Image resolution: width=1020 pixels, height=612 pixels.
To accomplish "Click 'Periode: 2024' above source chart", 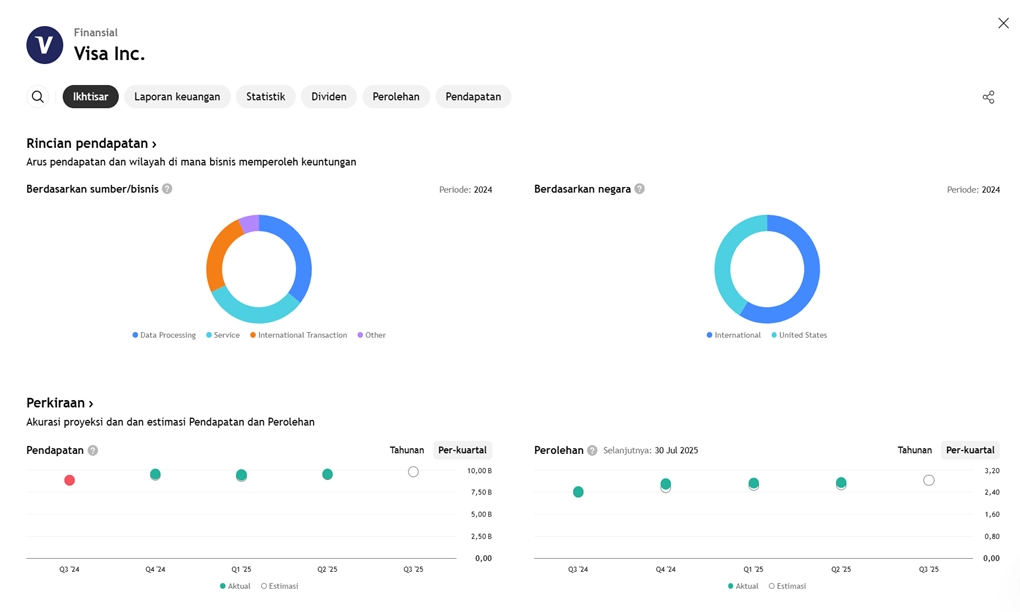I will 466,190.
